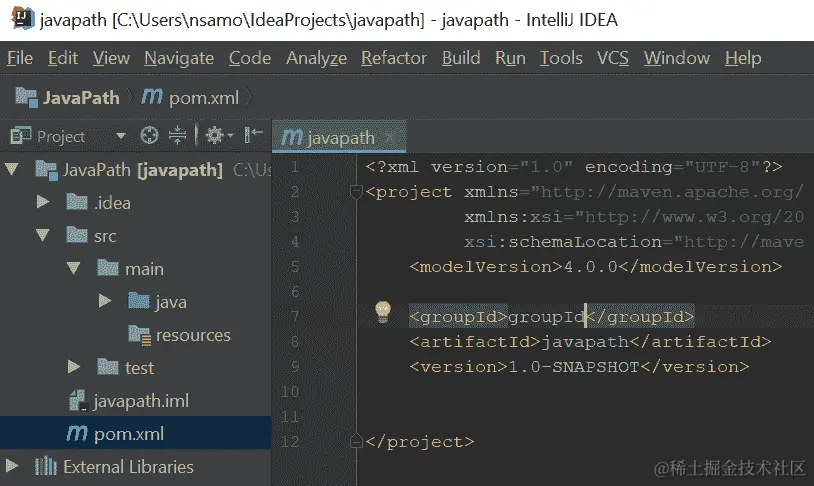The width and height of the screenshot is (814, 486).
Task: Expand External Libraries arrow
Action: [11, 465]
